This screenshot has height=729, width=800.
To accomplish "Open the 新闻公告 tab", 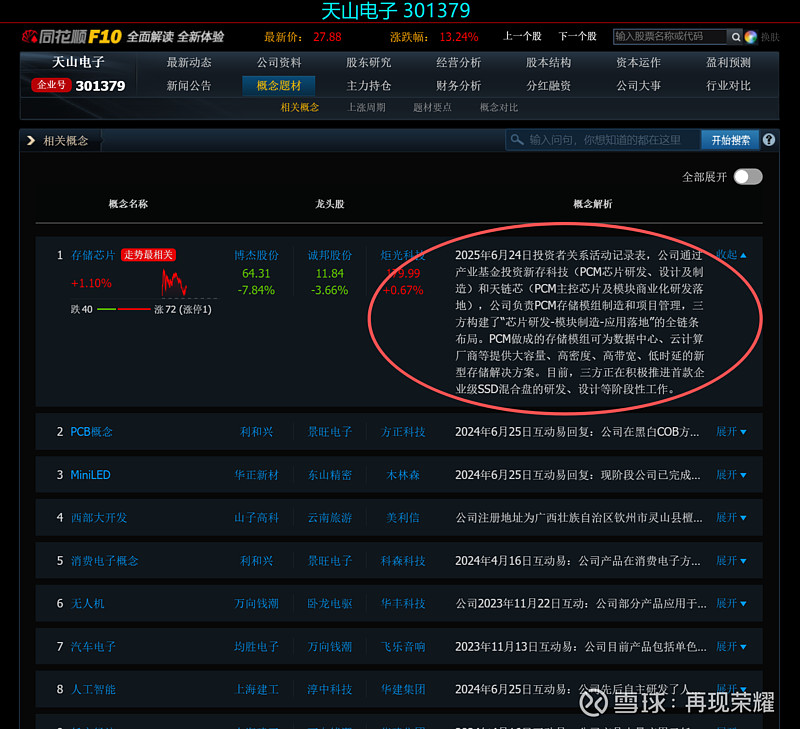I will (189, 86).
